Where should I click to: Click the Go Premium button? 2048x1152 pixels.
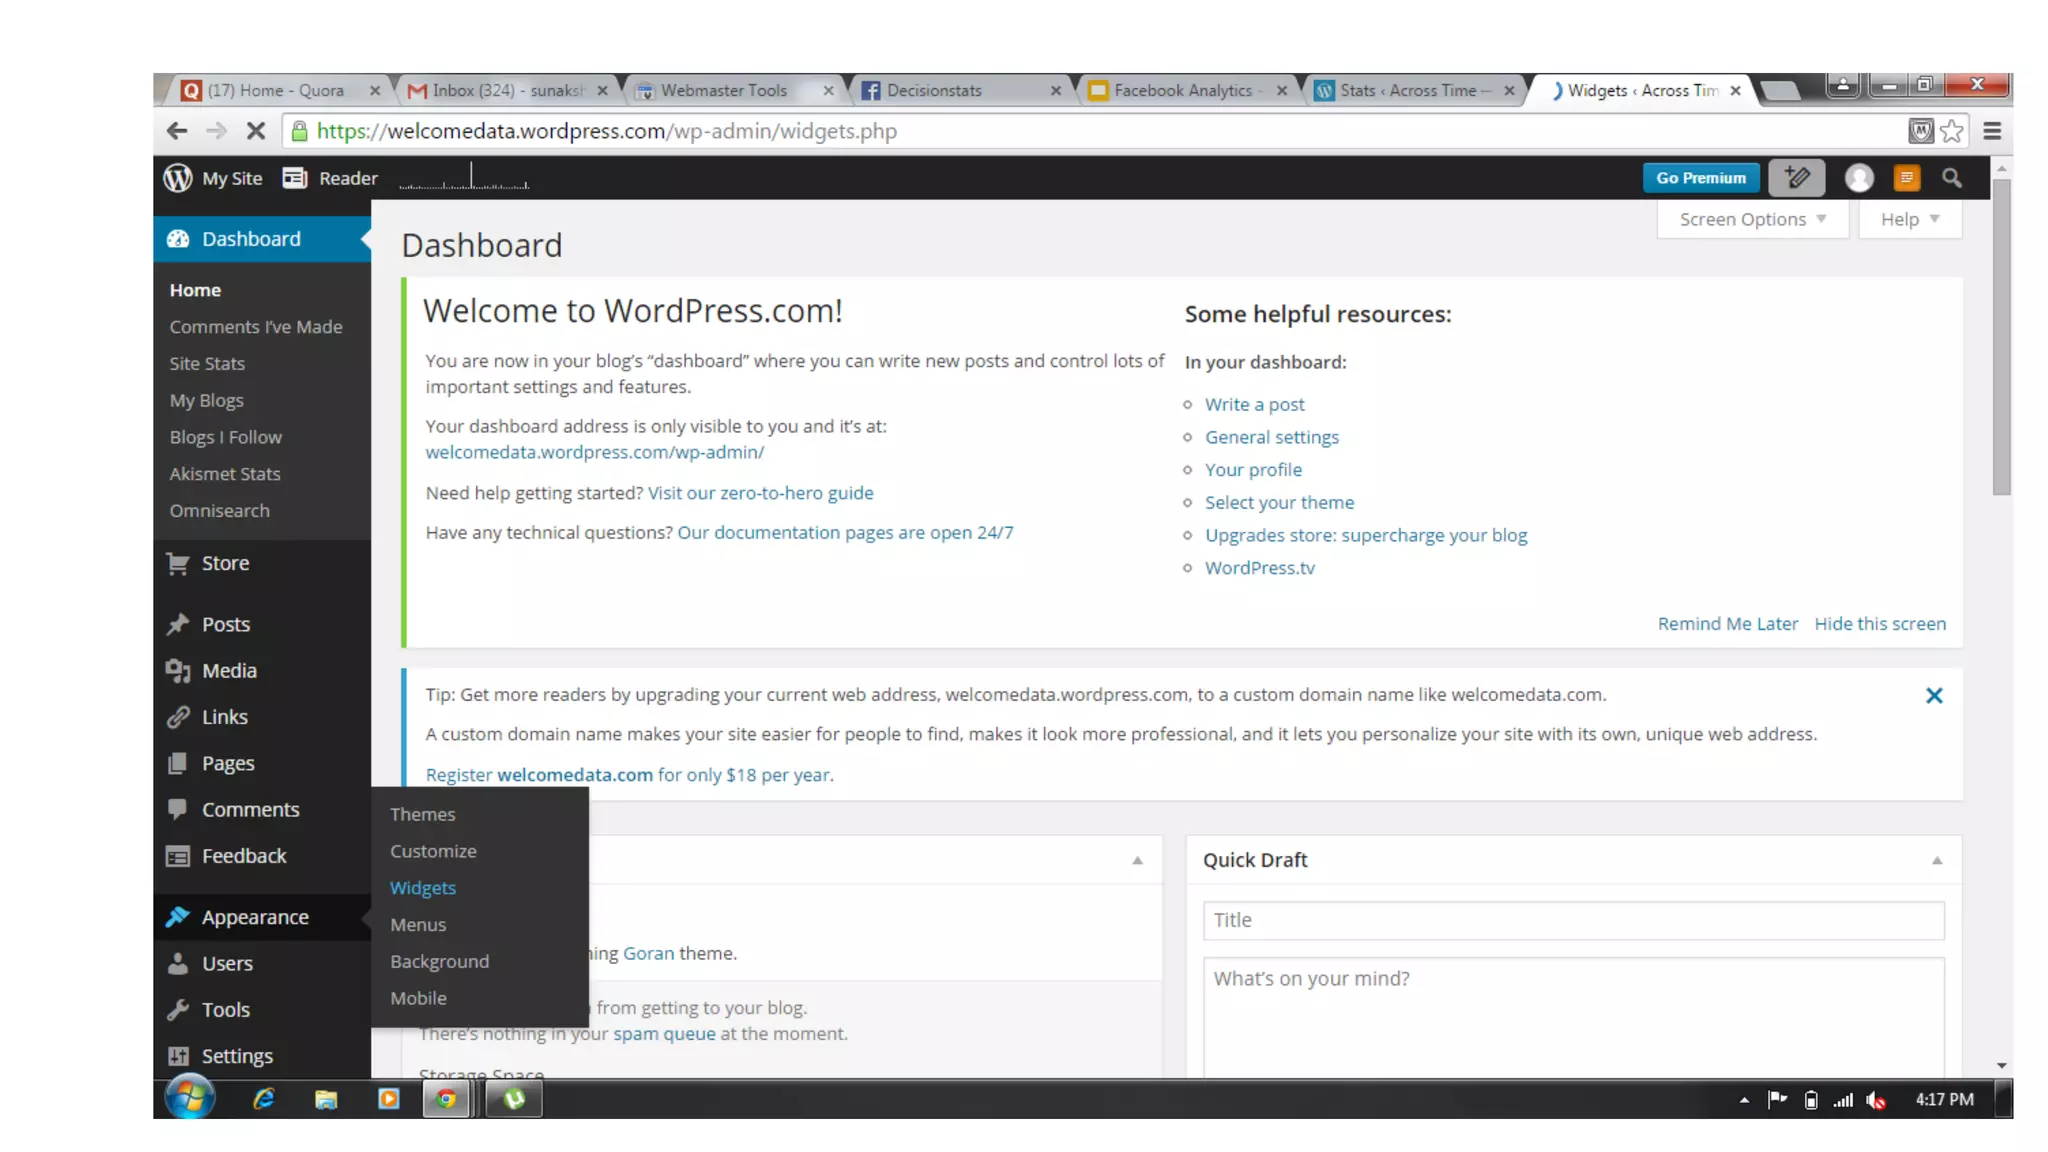1700,178
